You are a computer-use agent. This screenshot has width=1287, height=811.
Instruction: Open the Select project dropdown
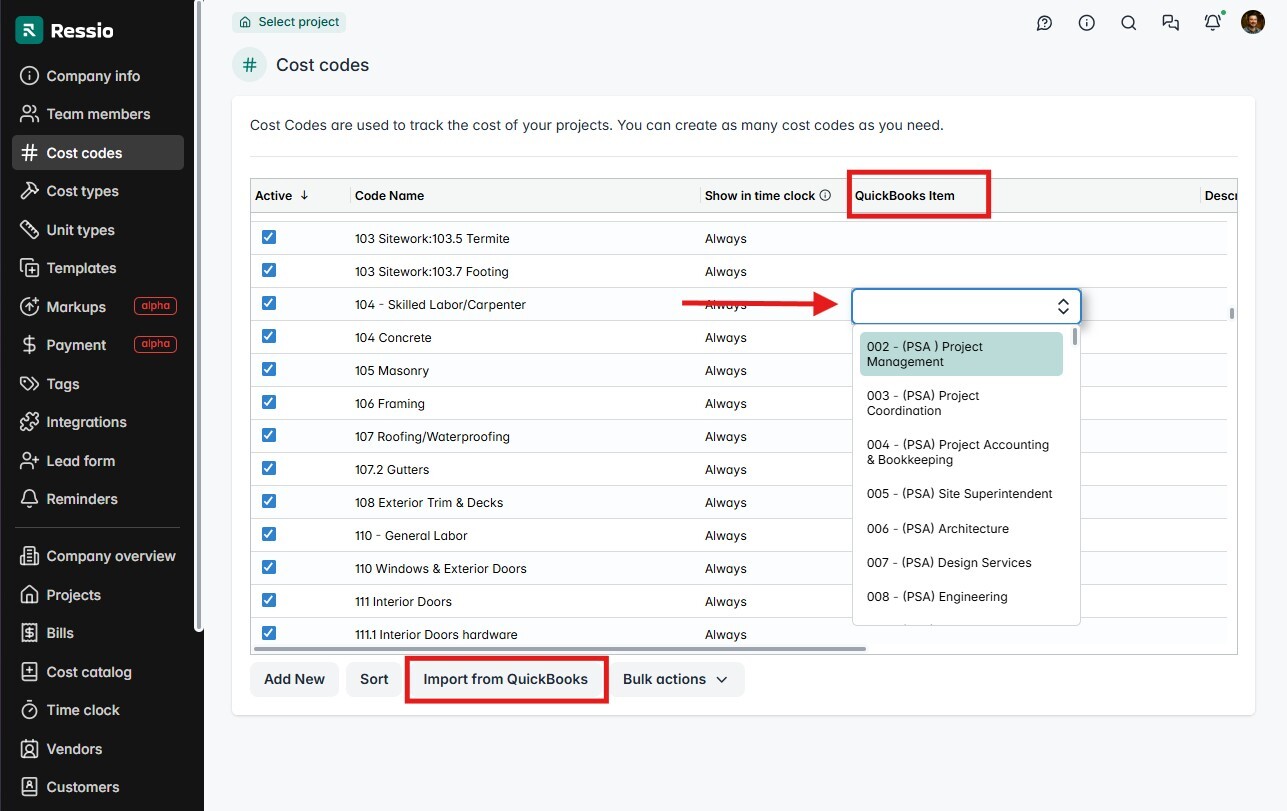tap(290, 22)
